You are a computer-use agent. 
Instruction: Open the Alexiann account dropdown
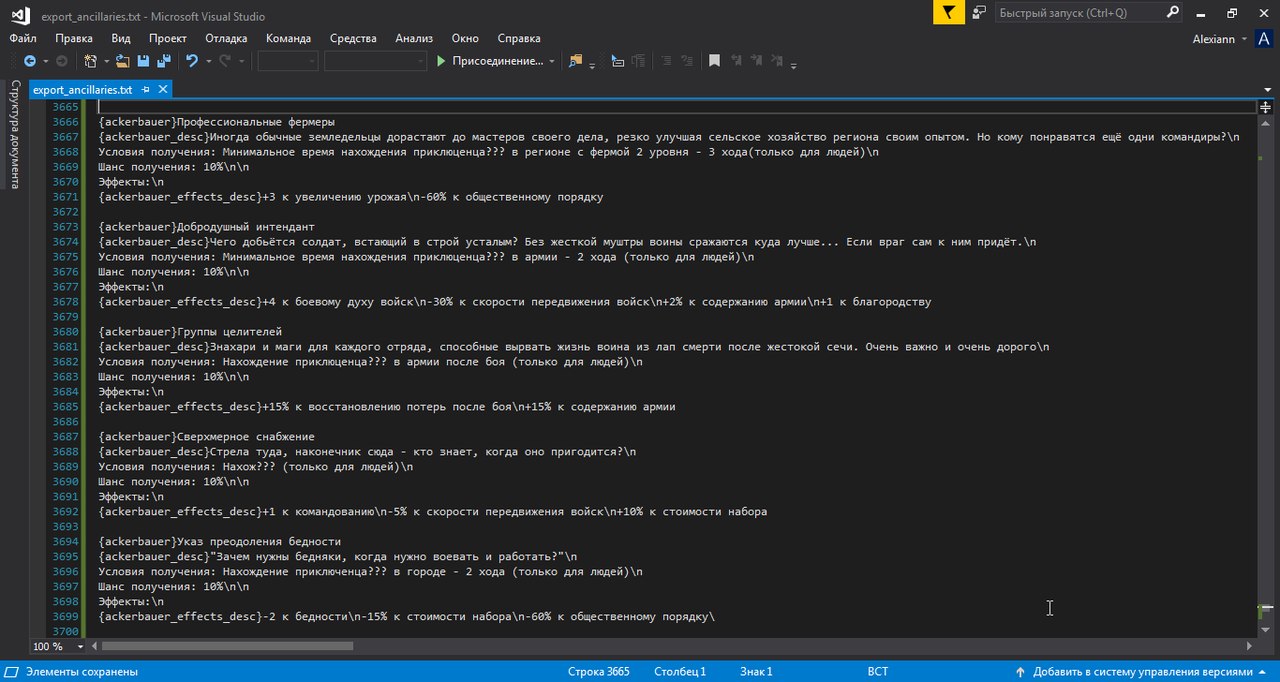pyautogui.click(x=1243, y=39)
